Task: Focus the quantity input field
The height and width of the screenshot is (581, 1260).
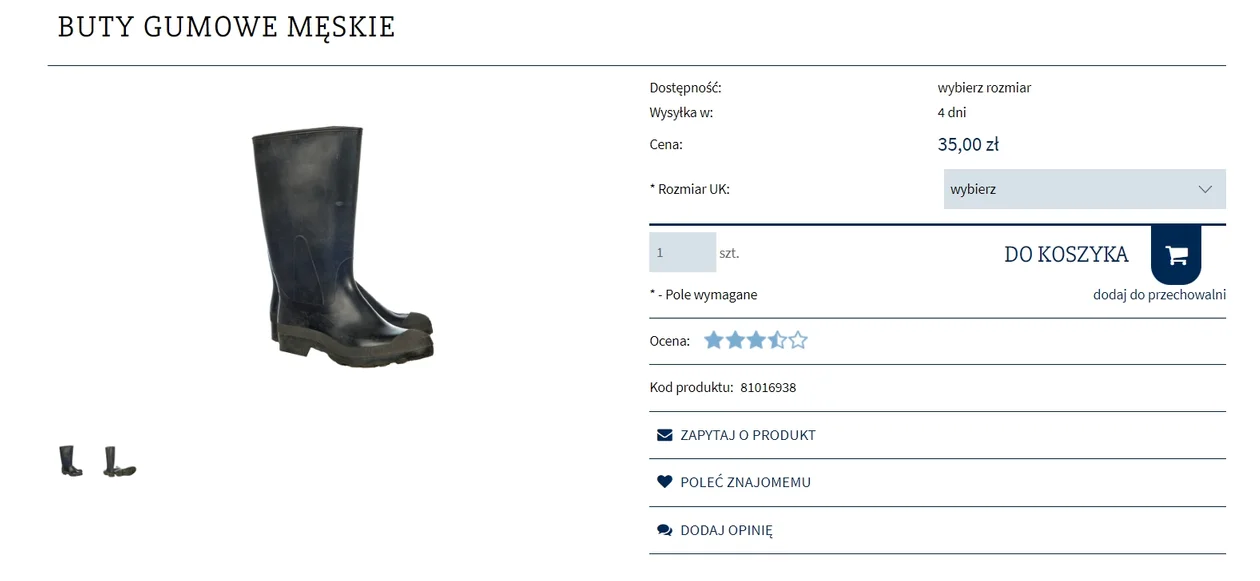Action: (682, 253)
